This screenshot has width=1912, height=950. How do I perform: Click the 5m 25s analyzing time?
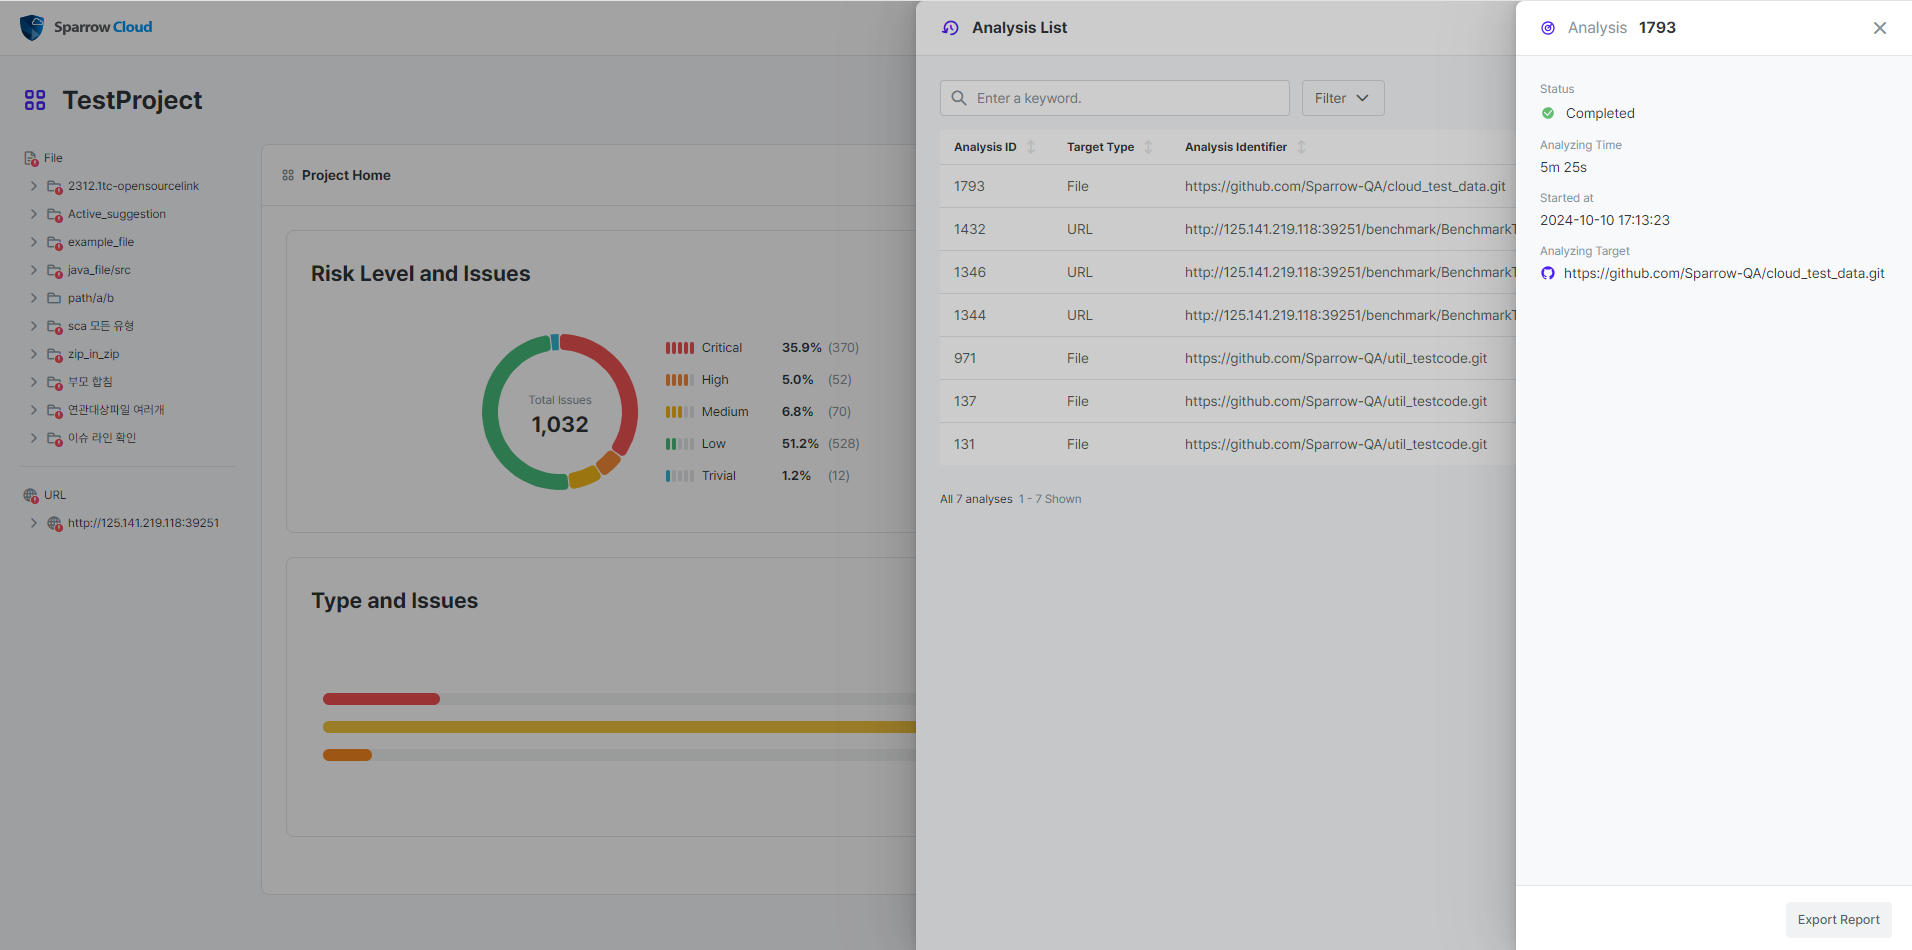pos(1563,167)
